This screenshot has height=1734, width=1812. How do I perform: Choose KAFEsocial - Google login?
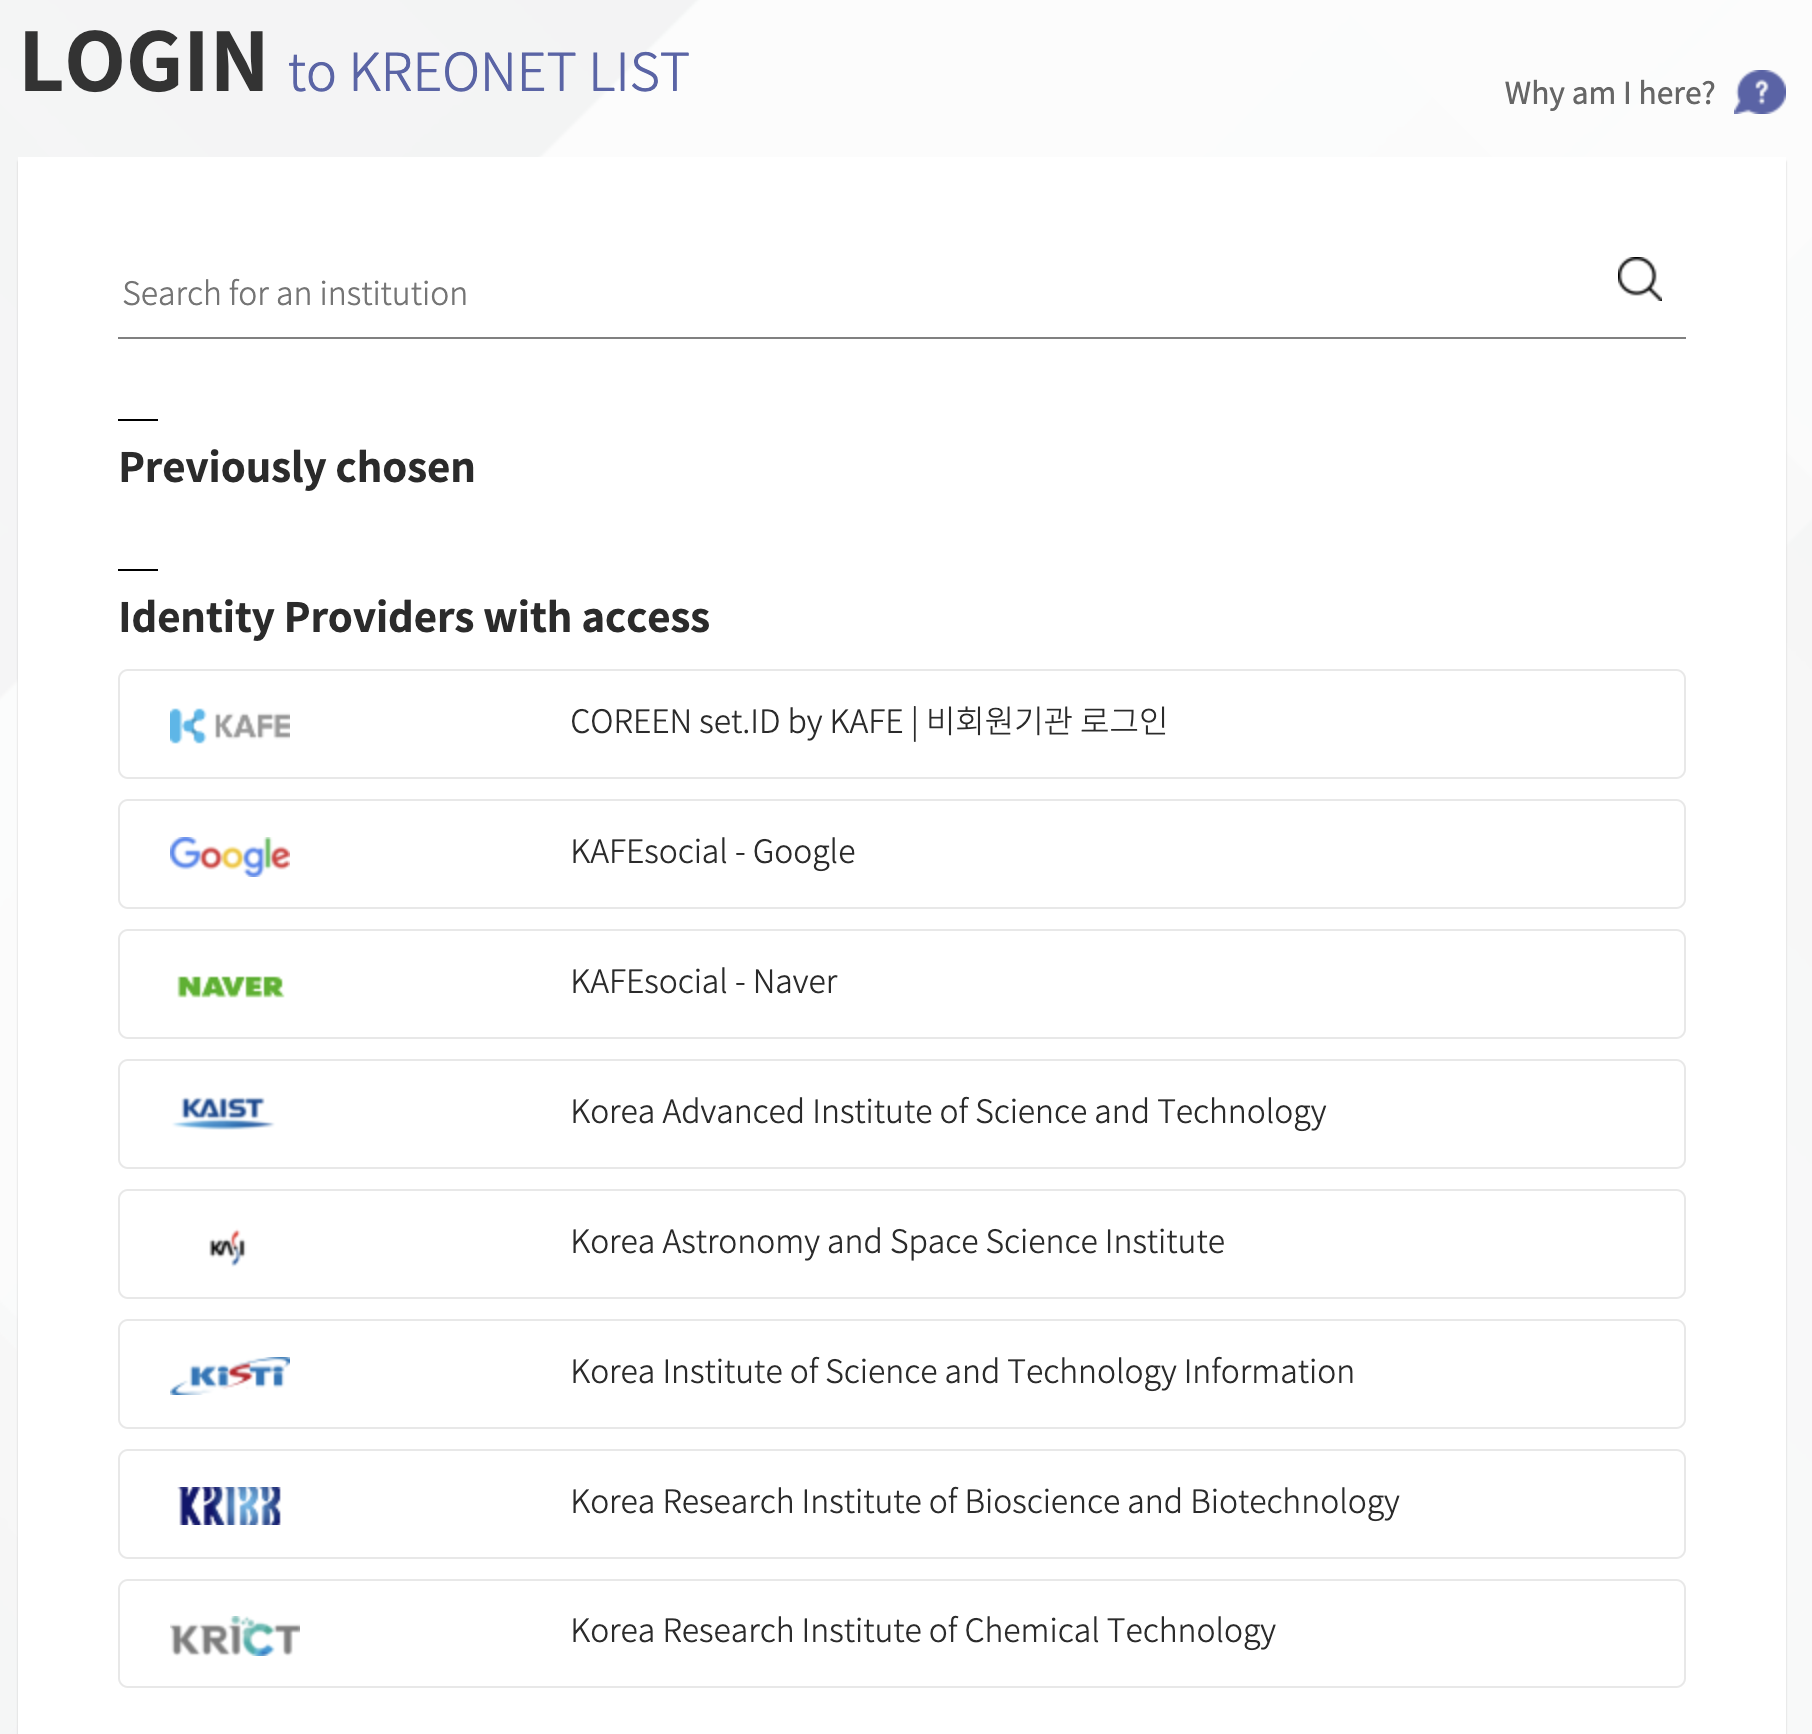712,852
